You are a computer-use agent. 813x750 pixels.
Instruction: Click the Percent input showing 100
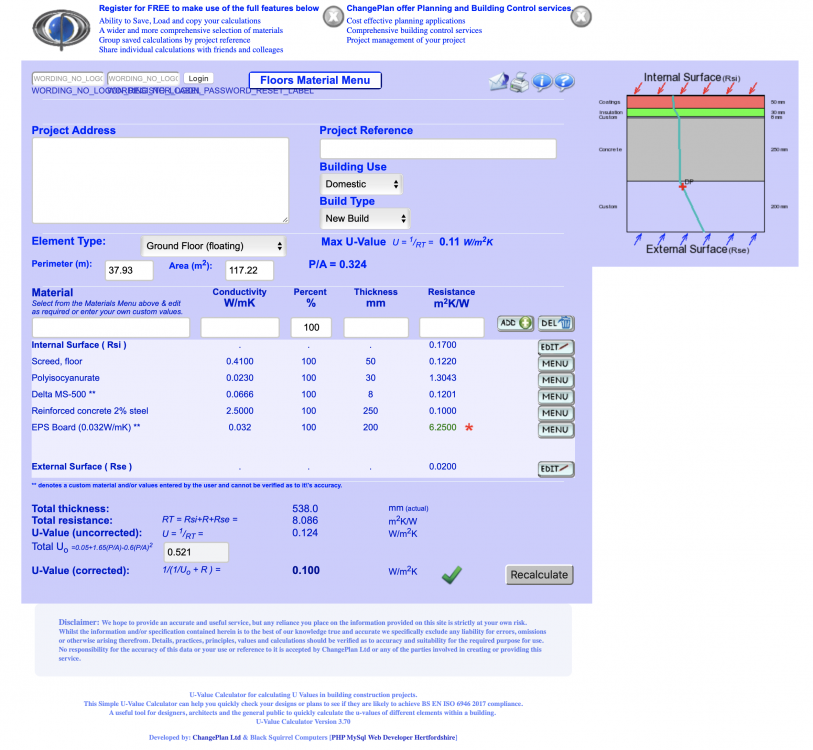click(311, 327)
